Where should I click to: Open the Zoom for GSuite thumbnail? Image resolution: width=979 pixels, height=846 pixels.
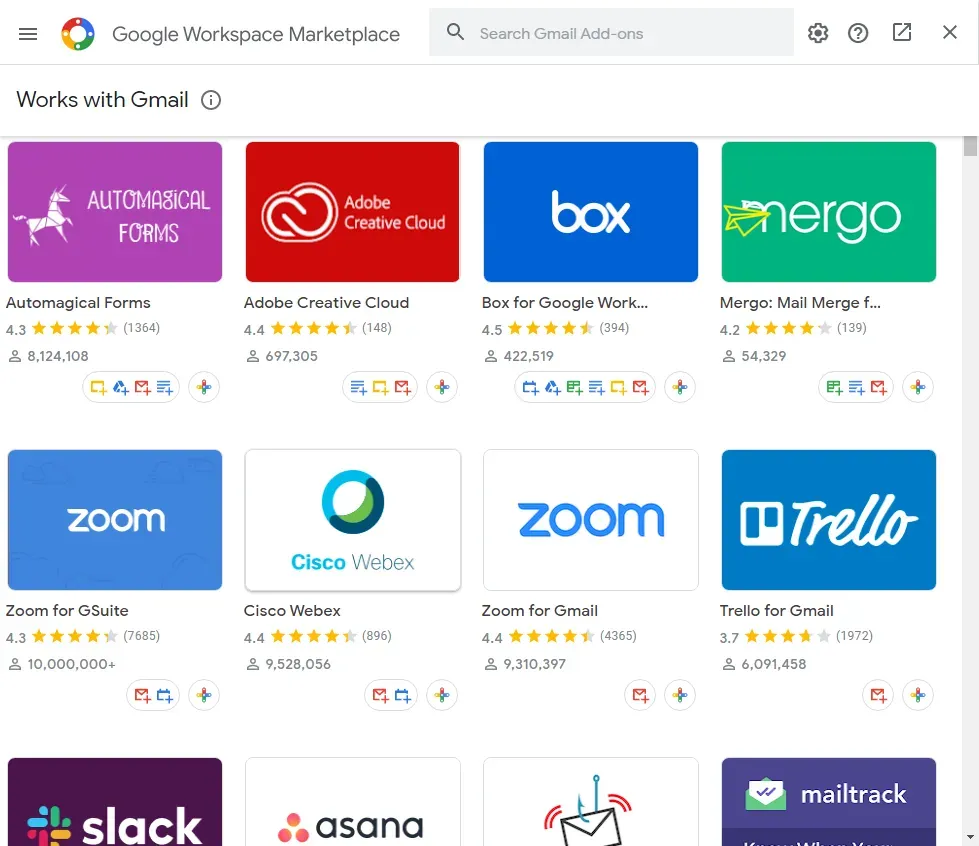coord(115,519)
